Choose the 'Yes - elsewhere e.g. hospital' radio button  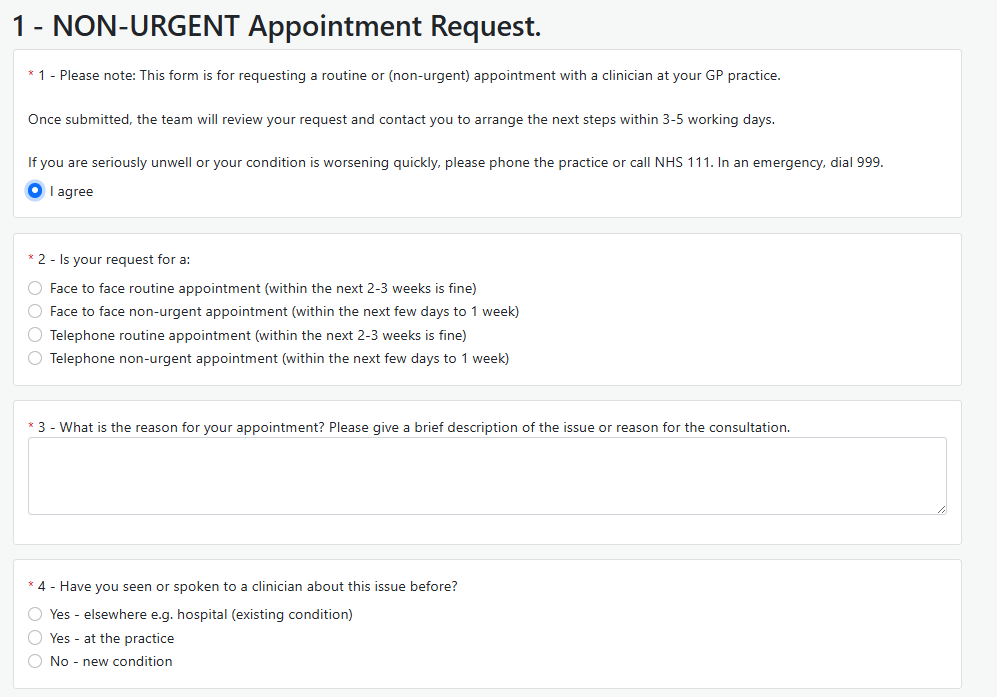pos(35,614)
